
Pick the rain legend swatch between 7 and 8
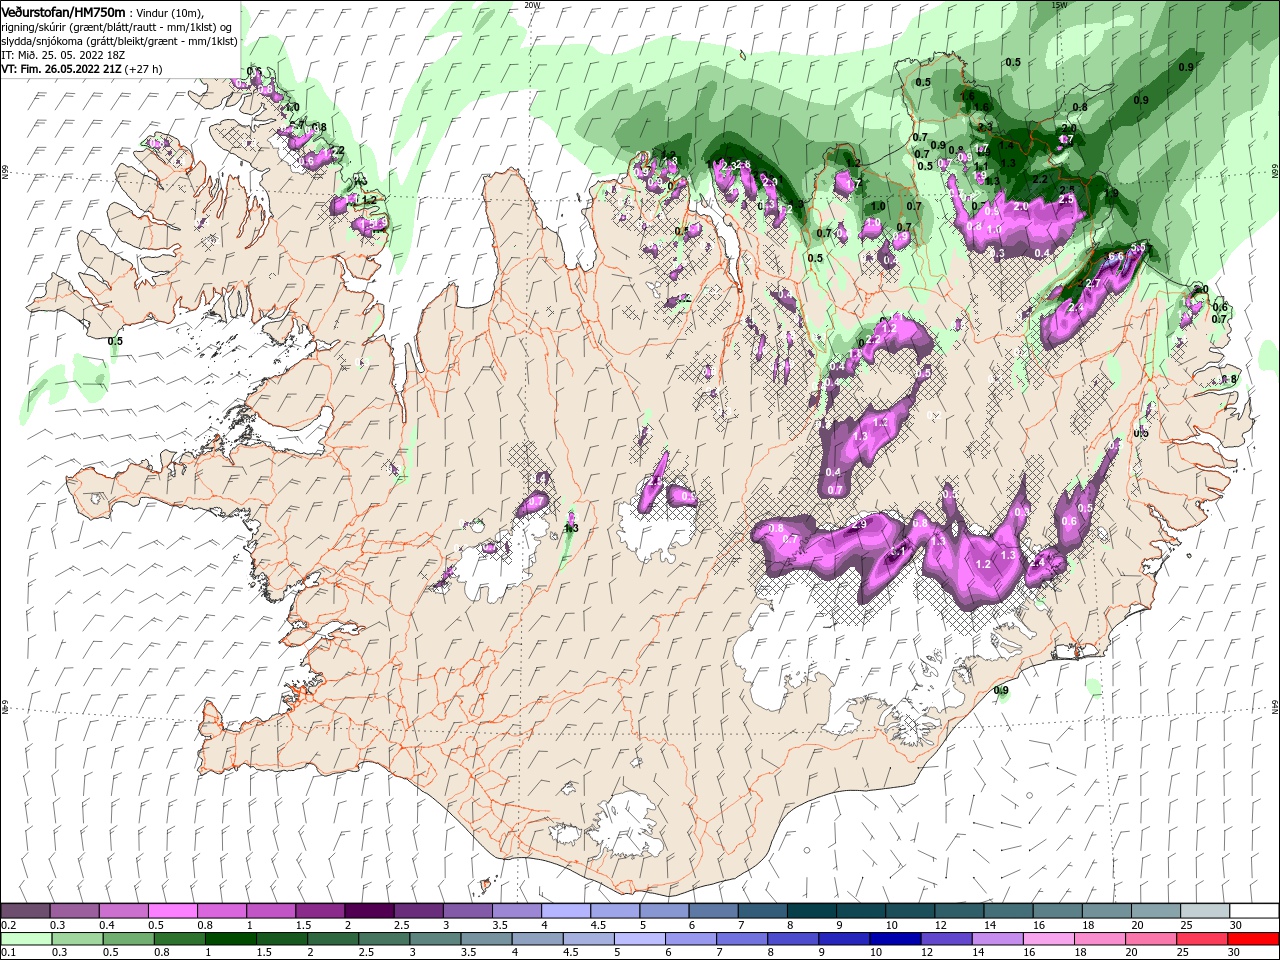point(742,939)
